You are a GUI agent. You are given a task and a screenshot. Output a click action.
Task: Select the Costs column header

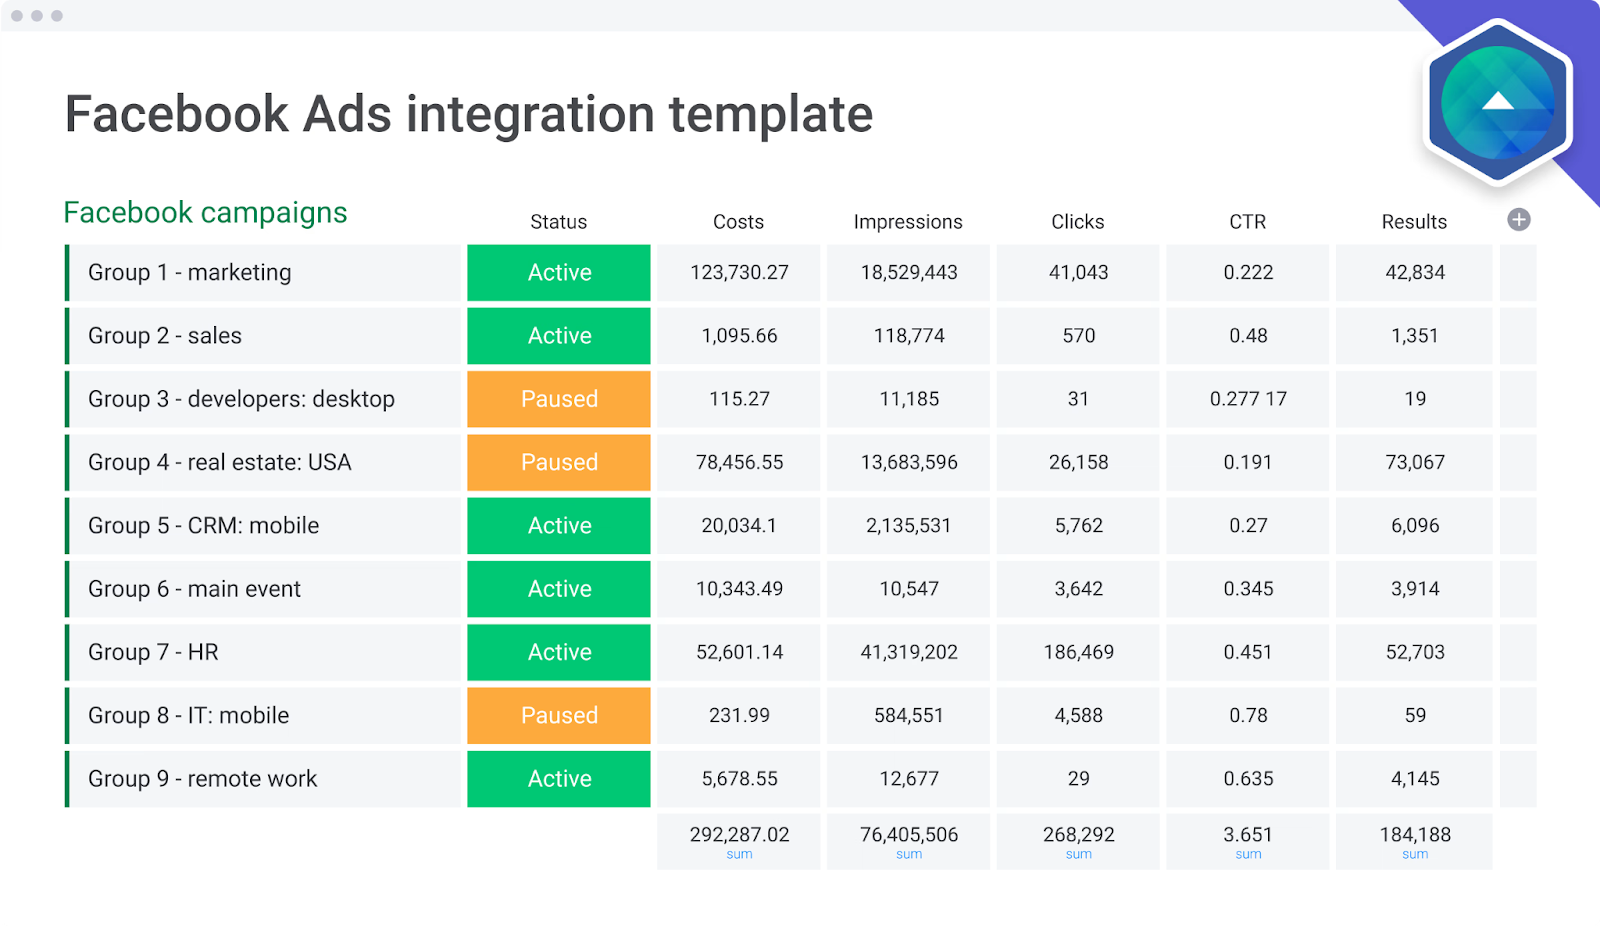(738, 222)
